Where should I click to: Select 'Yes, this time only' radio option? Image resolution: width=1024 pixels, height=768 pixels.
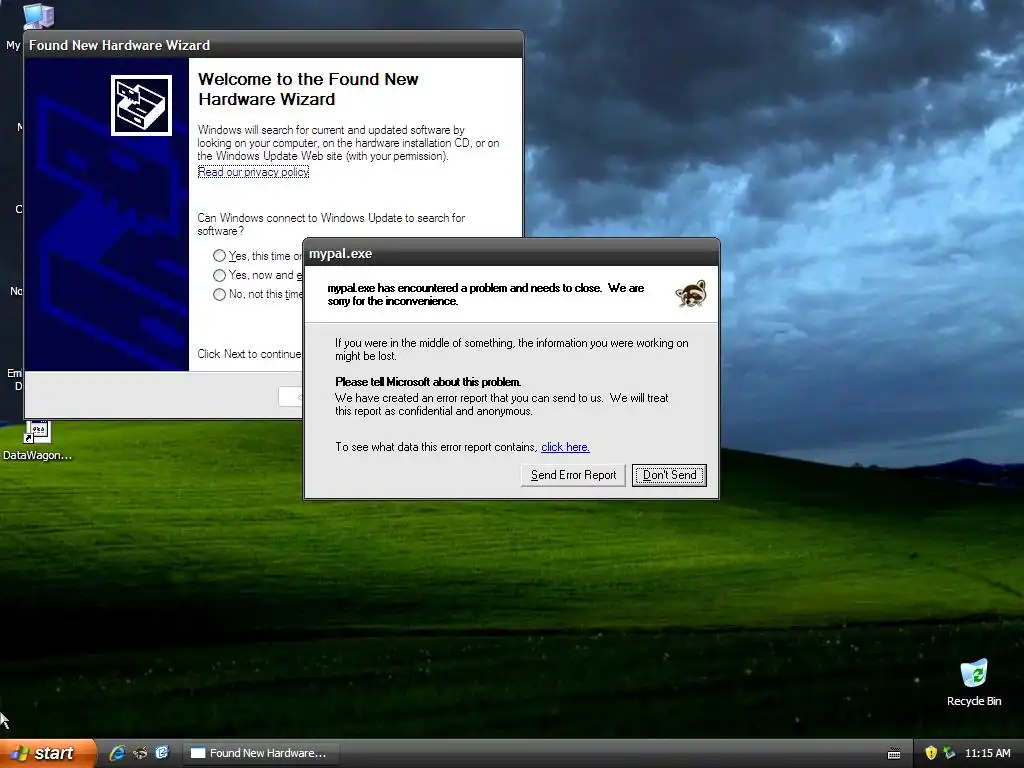pyautogui.click(x=219, y=256)
